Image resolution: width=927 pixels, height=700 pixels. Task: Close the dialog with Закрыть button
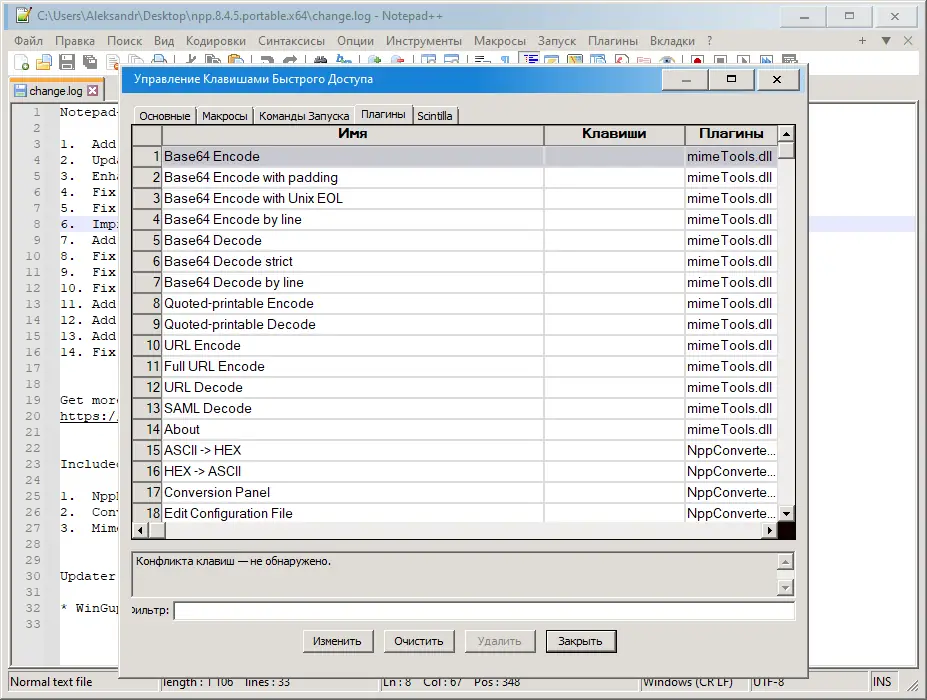580,641
